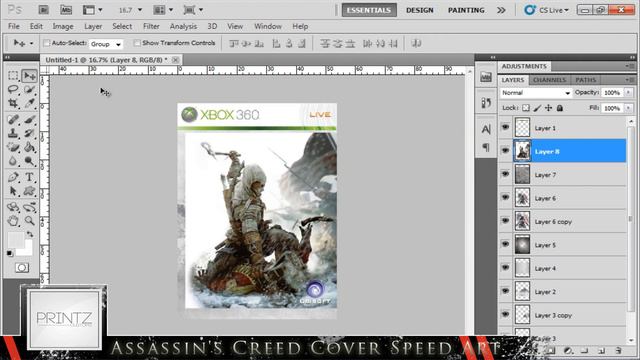Select the Spot Healing Brush tool
The height and width of the screenshot is (360, 640).
13,119
